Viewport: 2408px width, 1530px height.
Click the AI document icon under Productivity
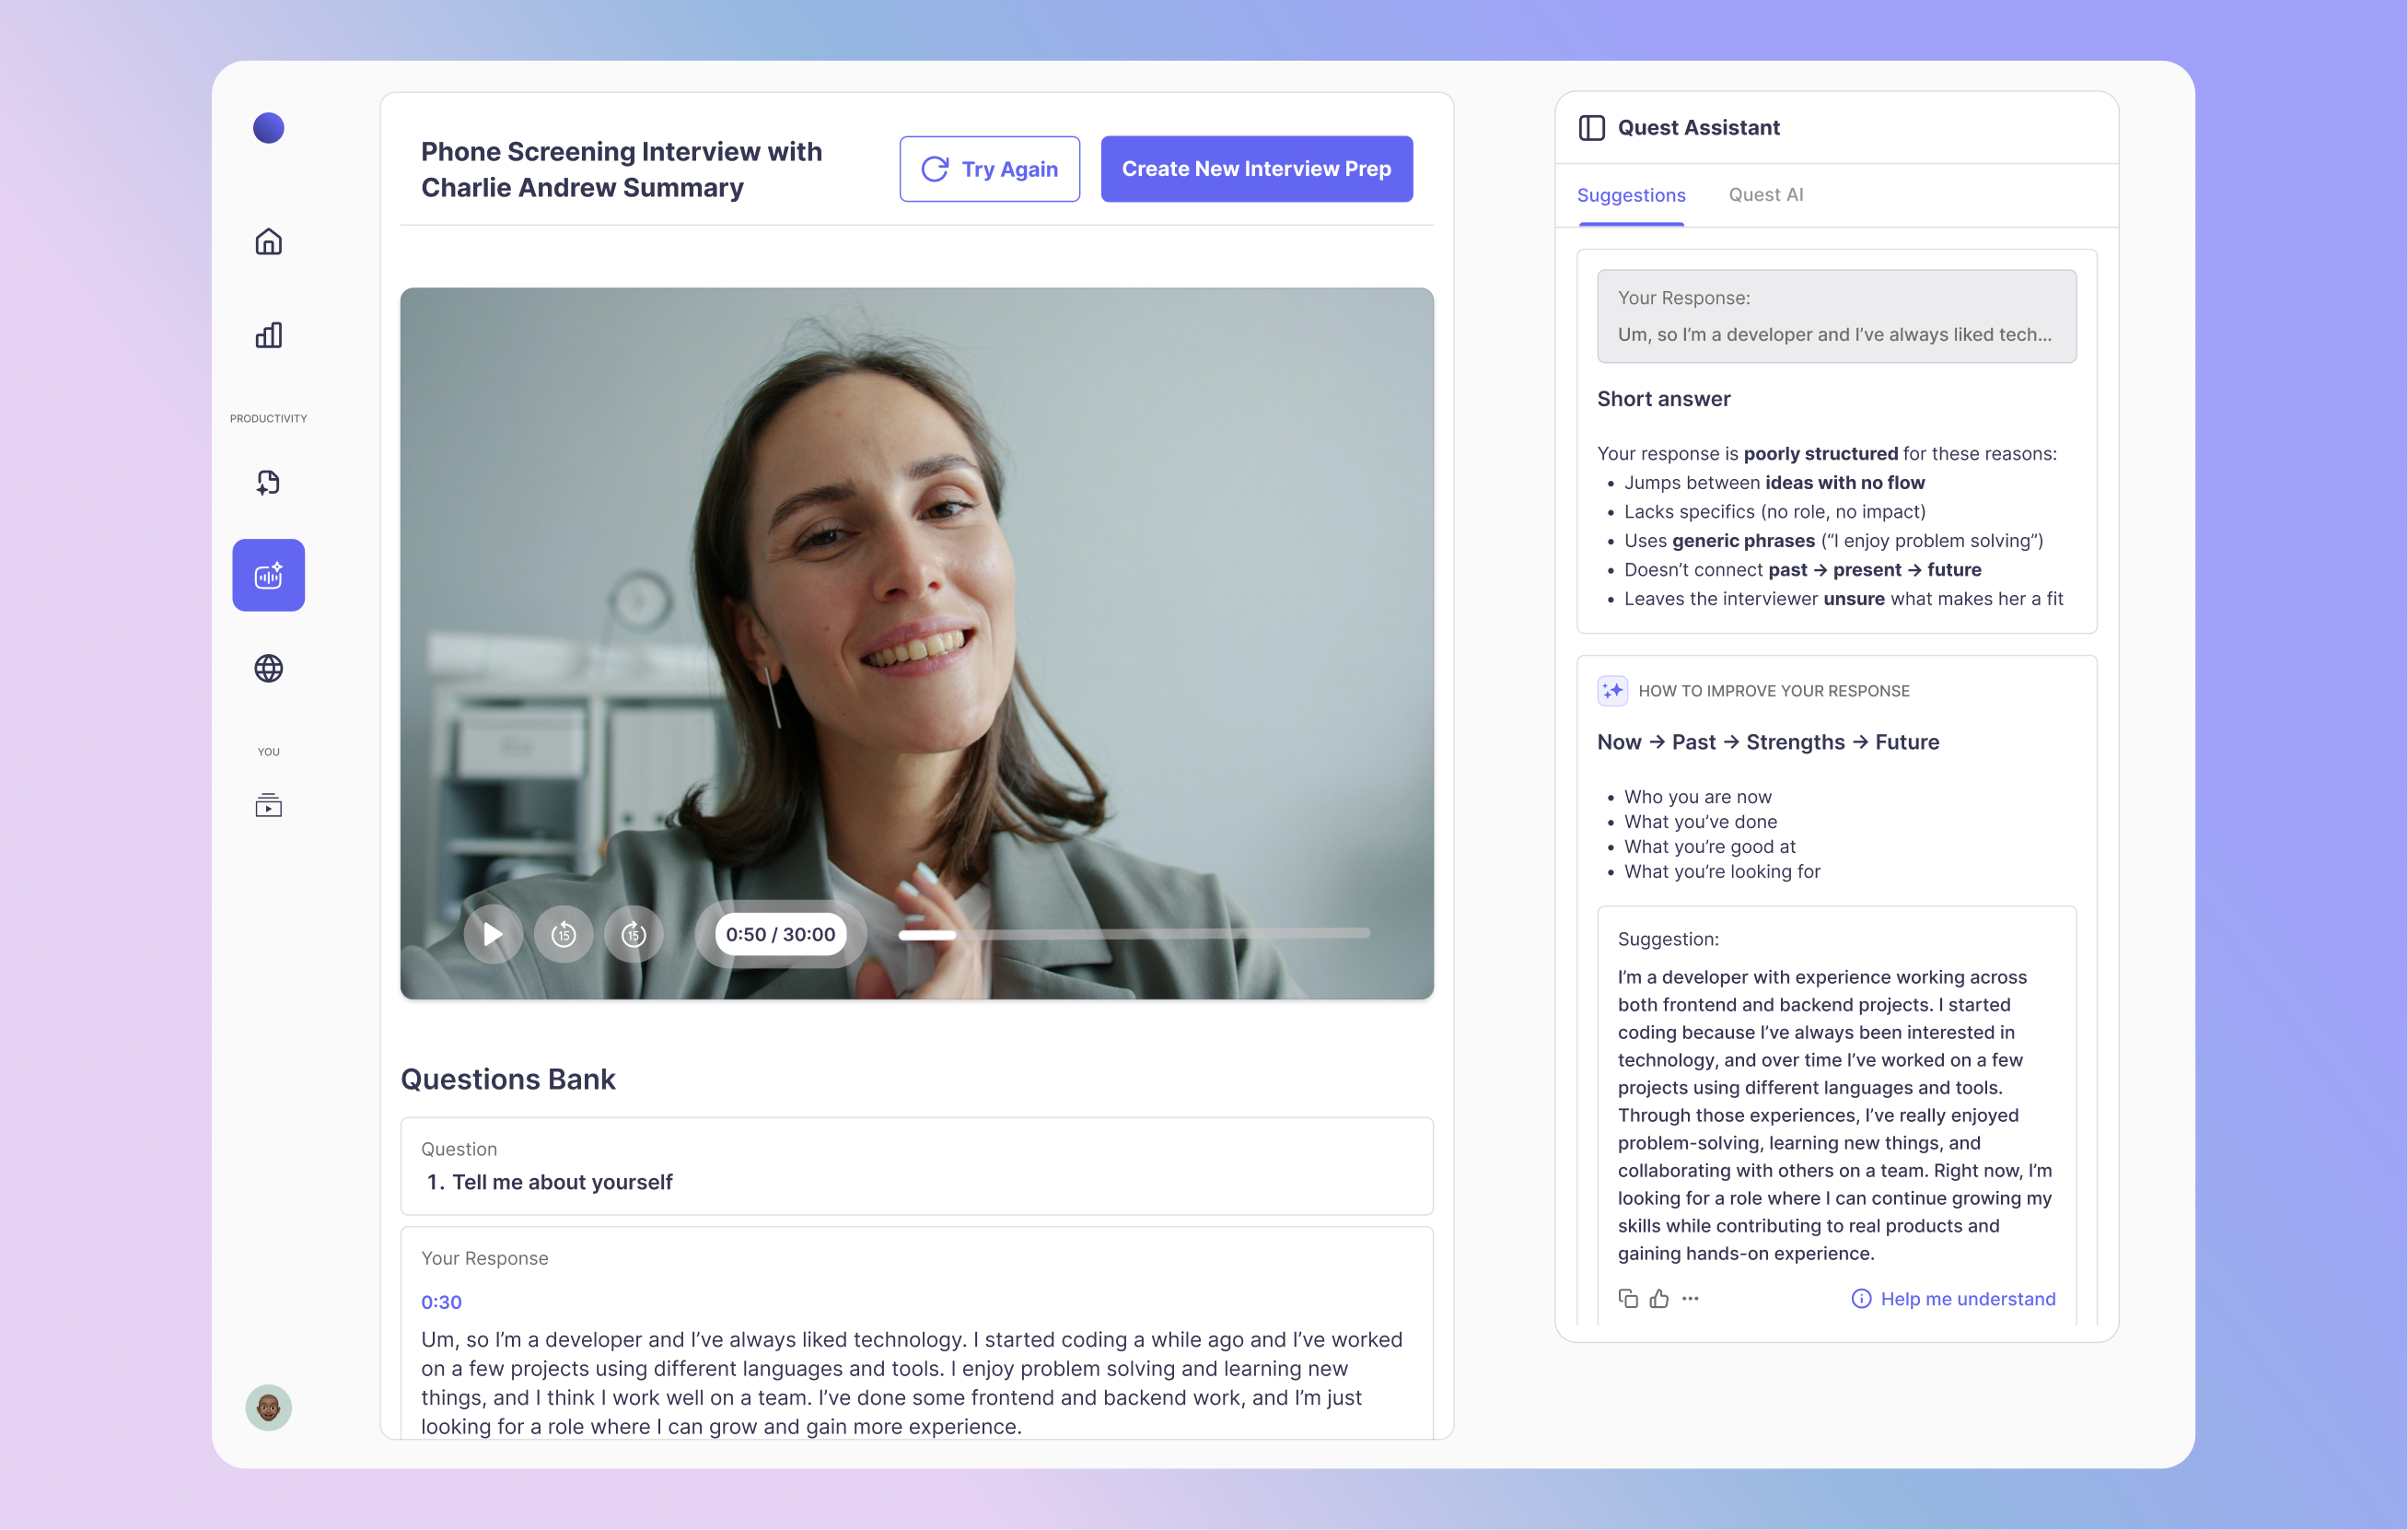pyautogui.click(x=268, y=482)
